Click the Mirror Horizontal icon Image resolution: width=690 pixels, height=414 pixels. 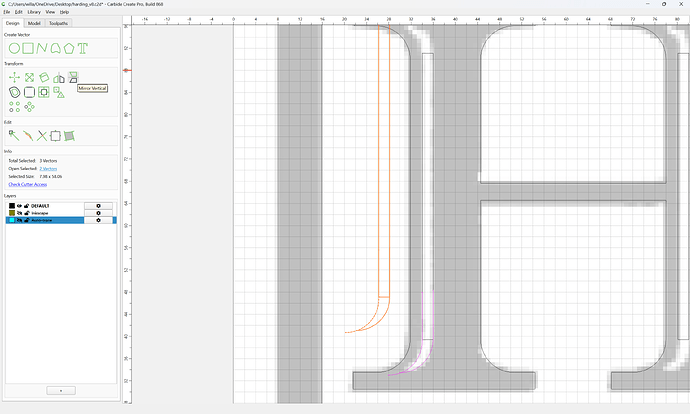(59, 78)
